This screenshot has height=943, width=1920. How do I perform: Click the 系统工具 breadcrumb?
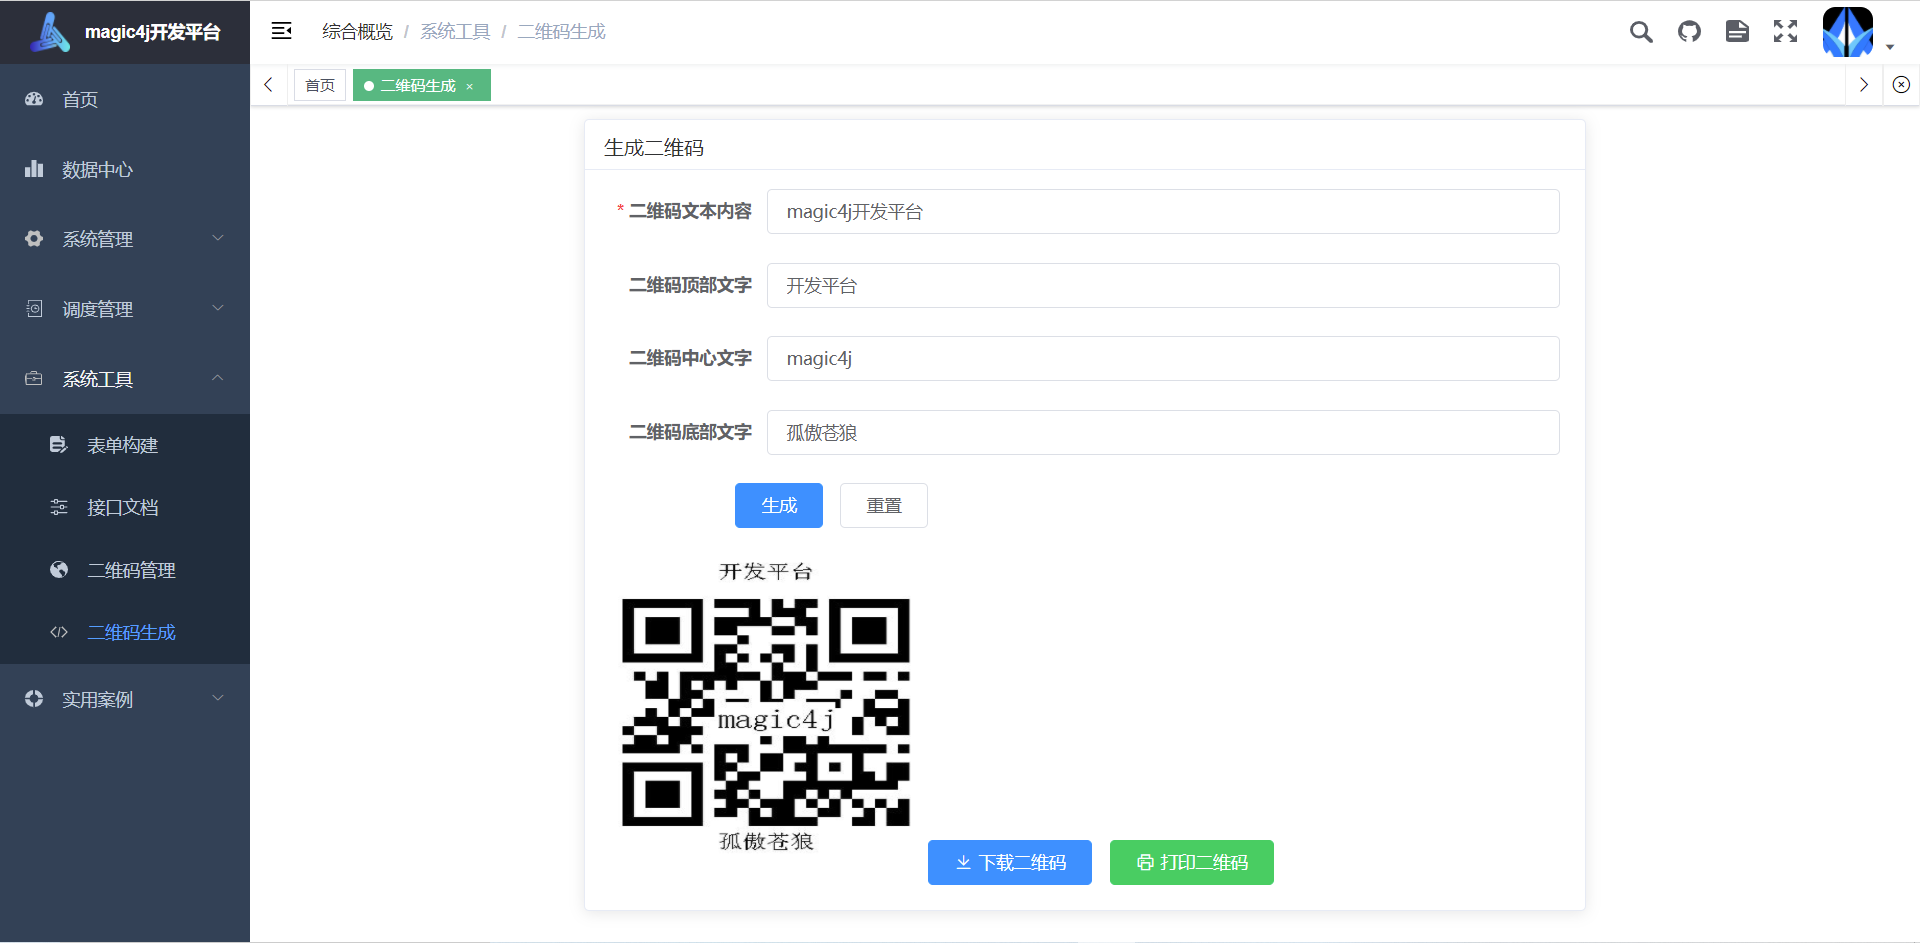click(455, 32)
